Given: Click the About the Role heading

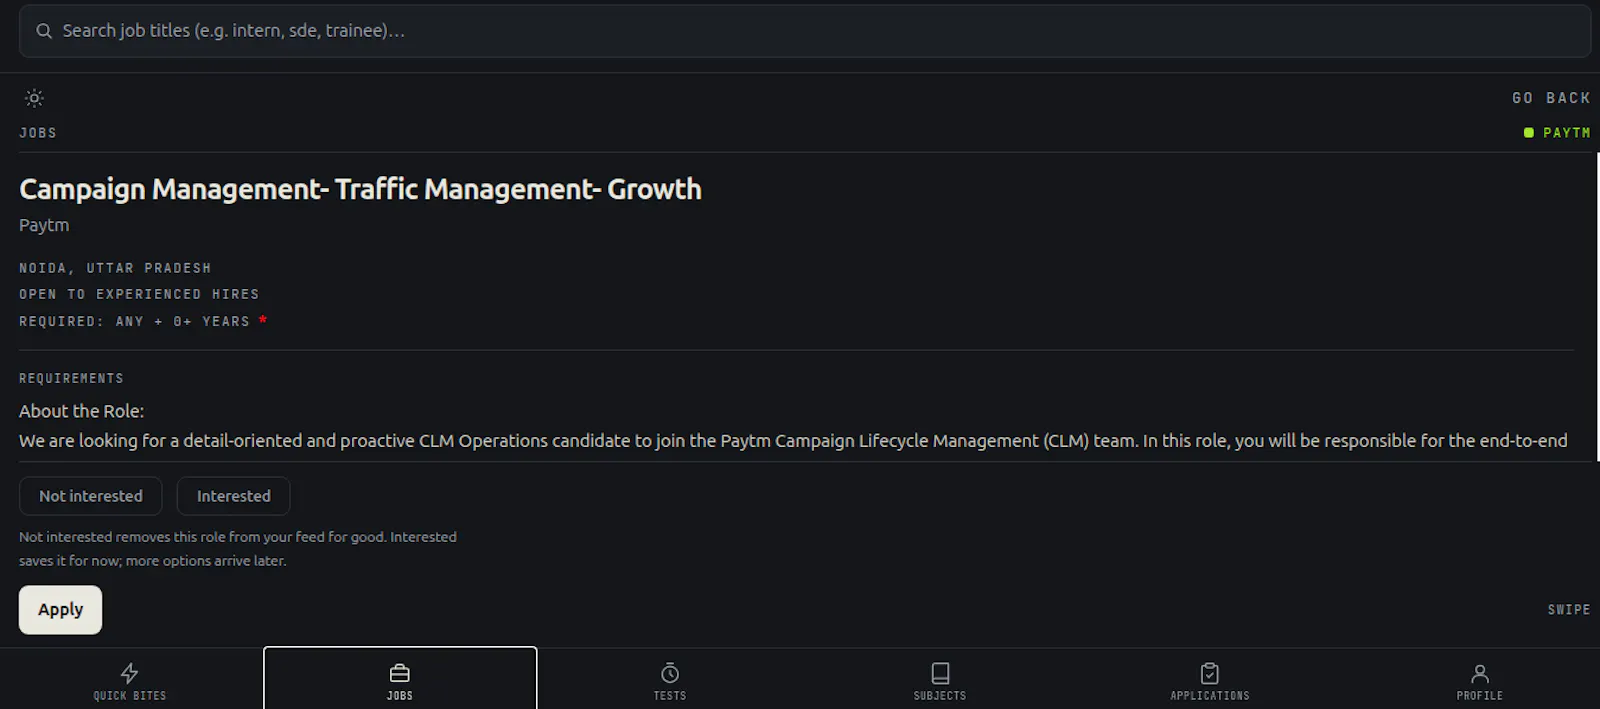Looking at the screenshot, I should (x=81, y=411).
